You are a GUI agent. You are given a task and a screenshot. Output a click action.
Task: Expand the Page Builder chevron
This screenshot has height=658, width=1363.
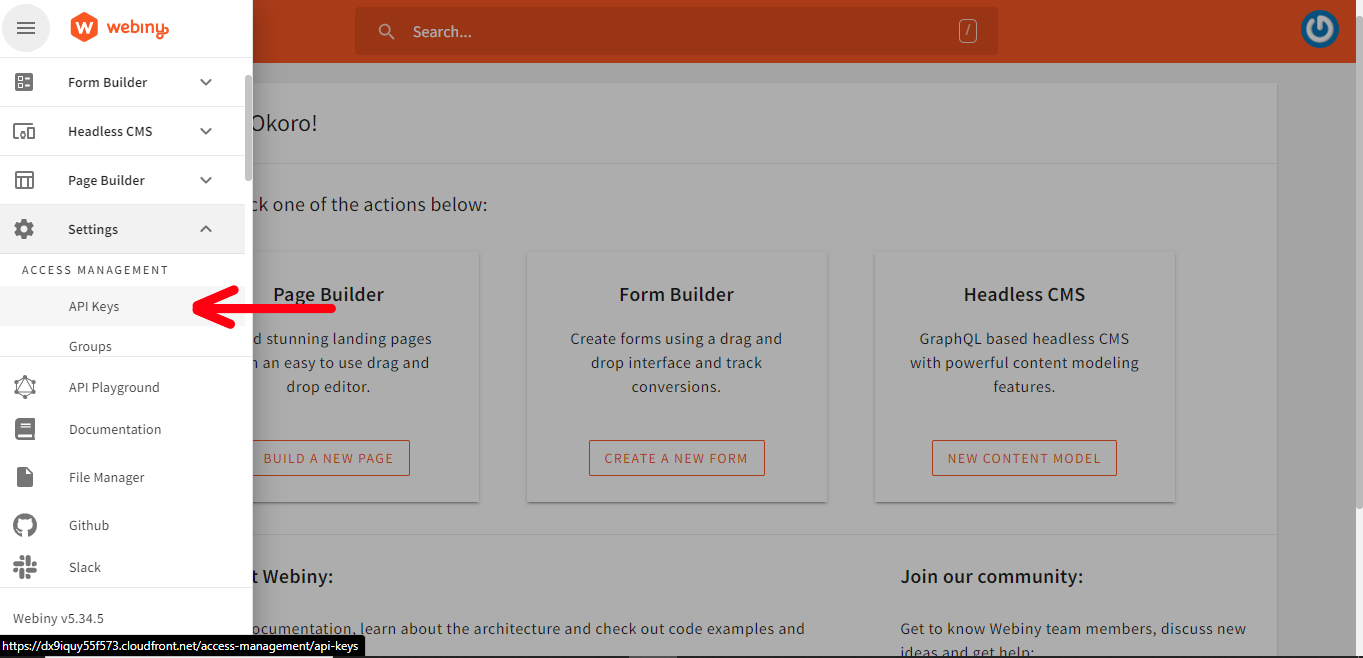[x=206, y=180]
